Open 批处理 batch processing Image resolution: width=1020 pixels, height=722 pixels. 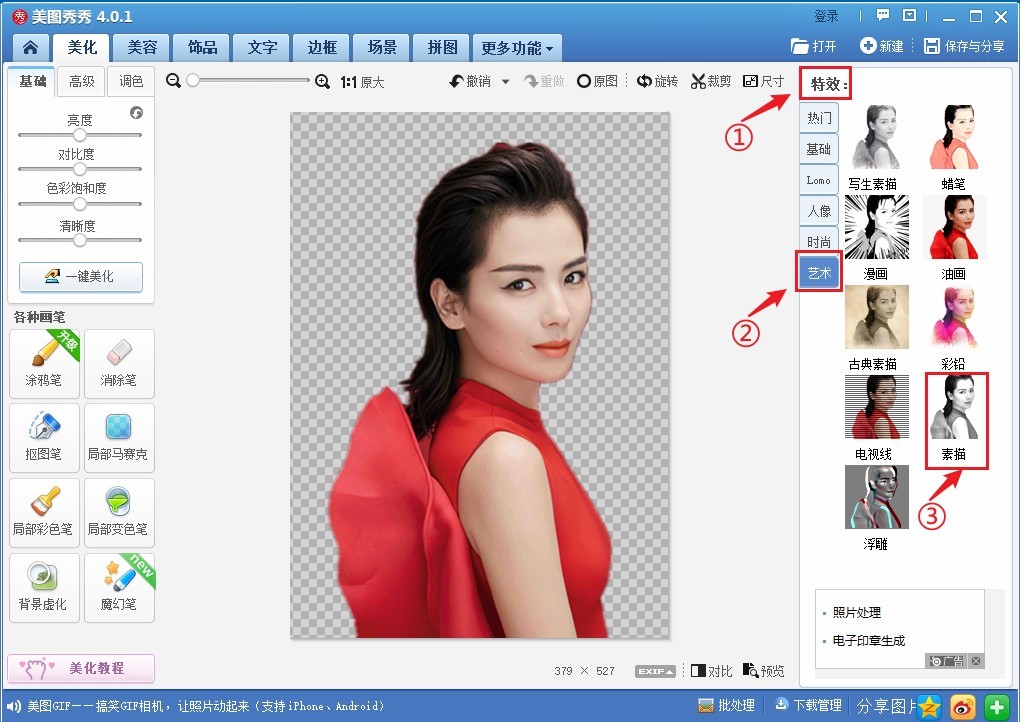[x=727, y=706]
